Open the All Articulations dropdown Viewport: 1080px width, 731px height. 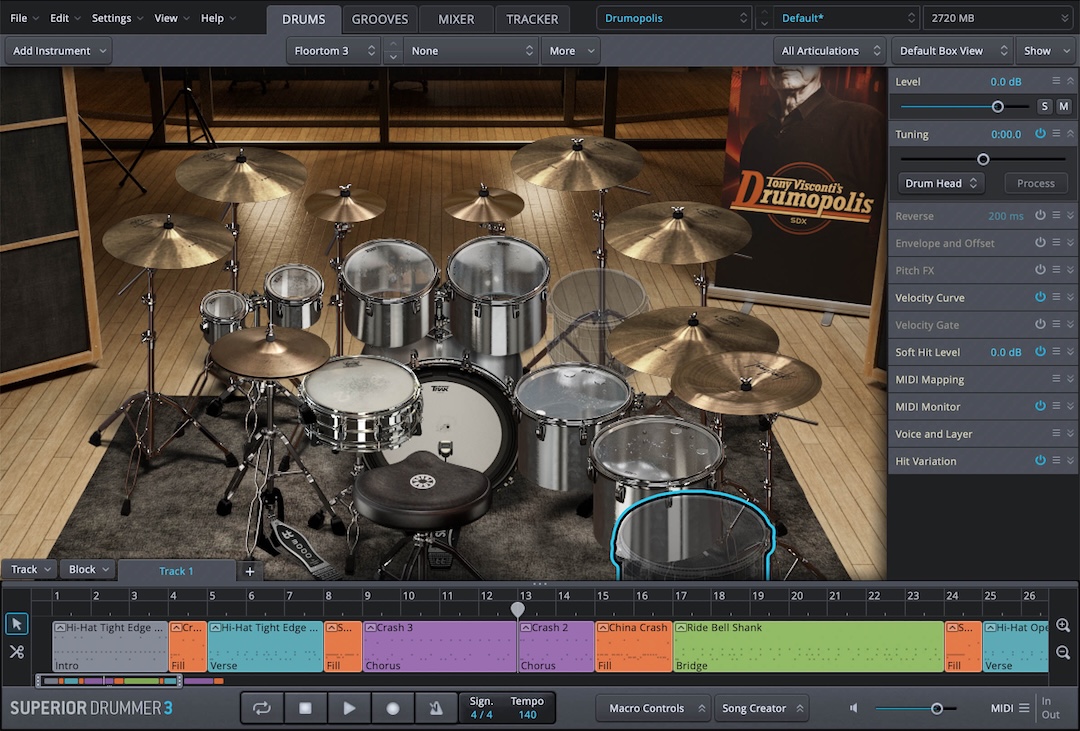830,50
